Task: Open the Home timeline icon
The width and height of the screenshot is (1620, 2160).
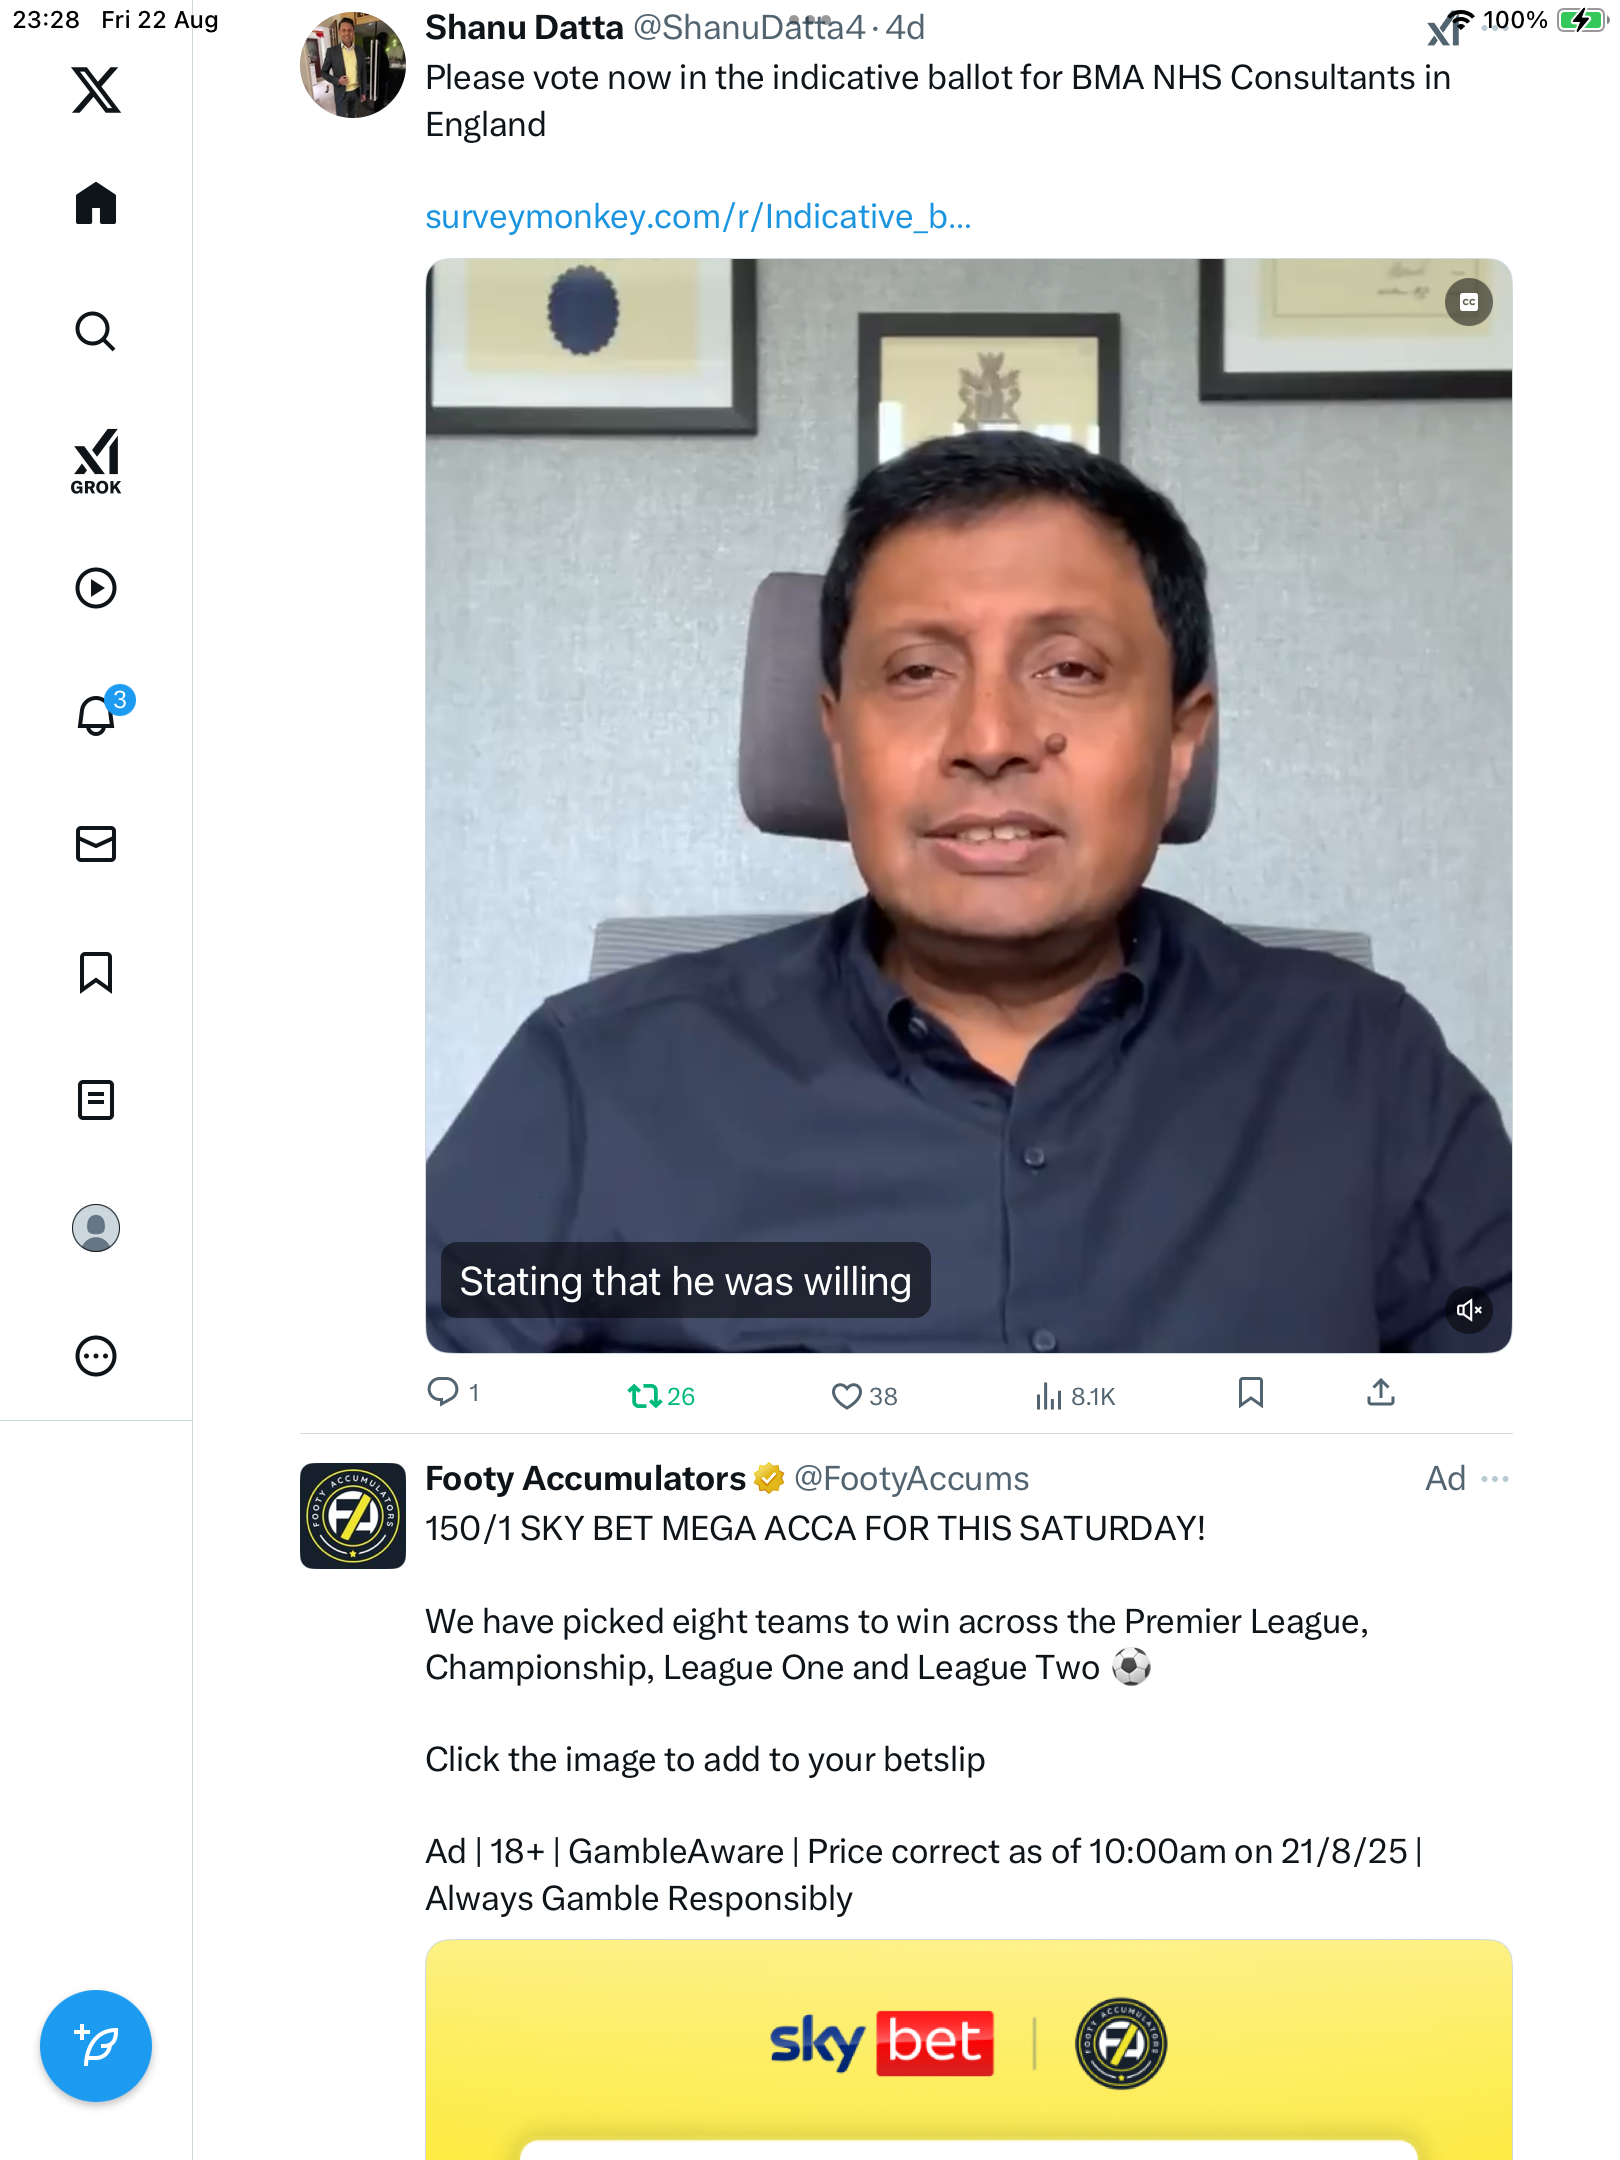Action: 96,204
